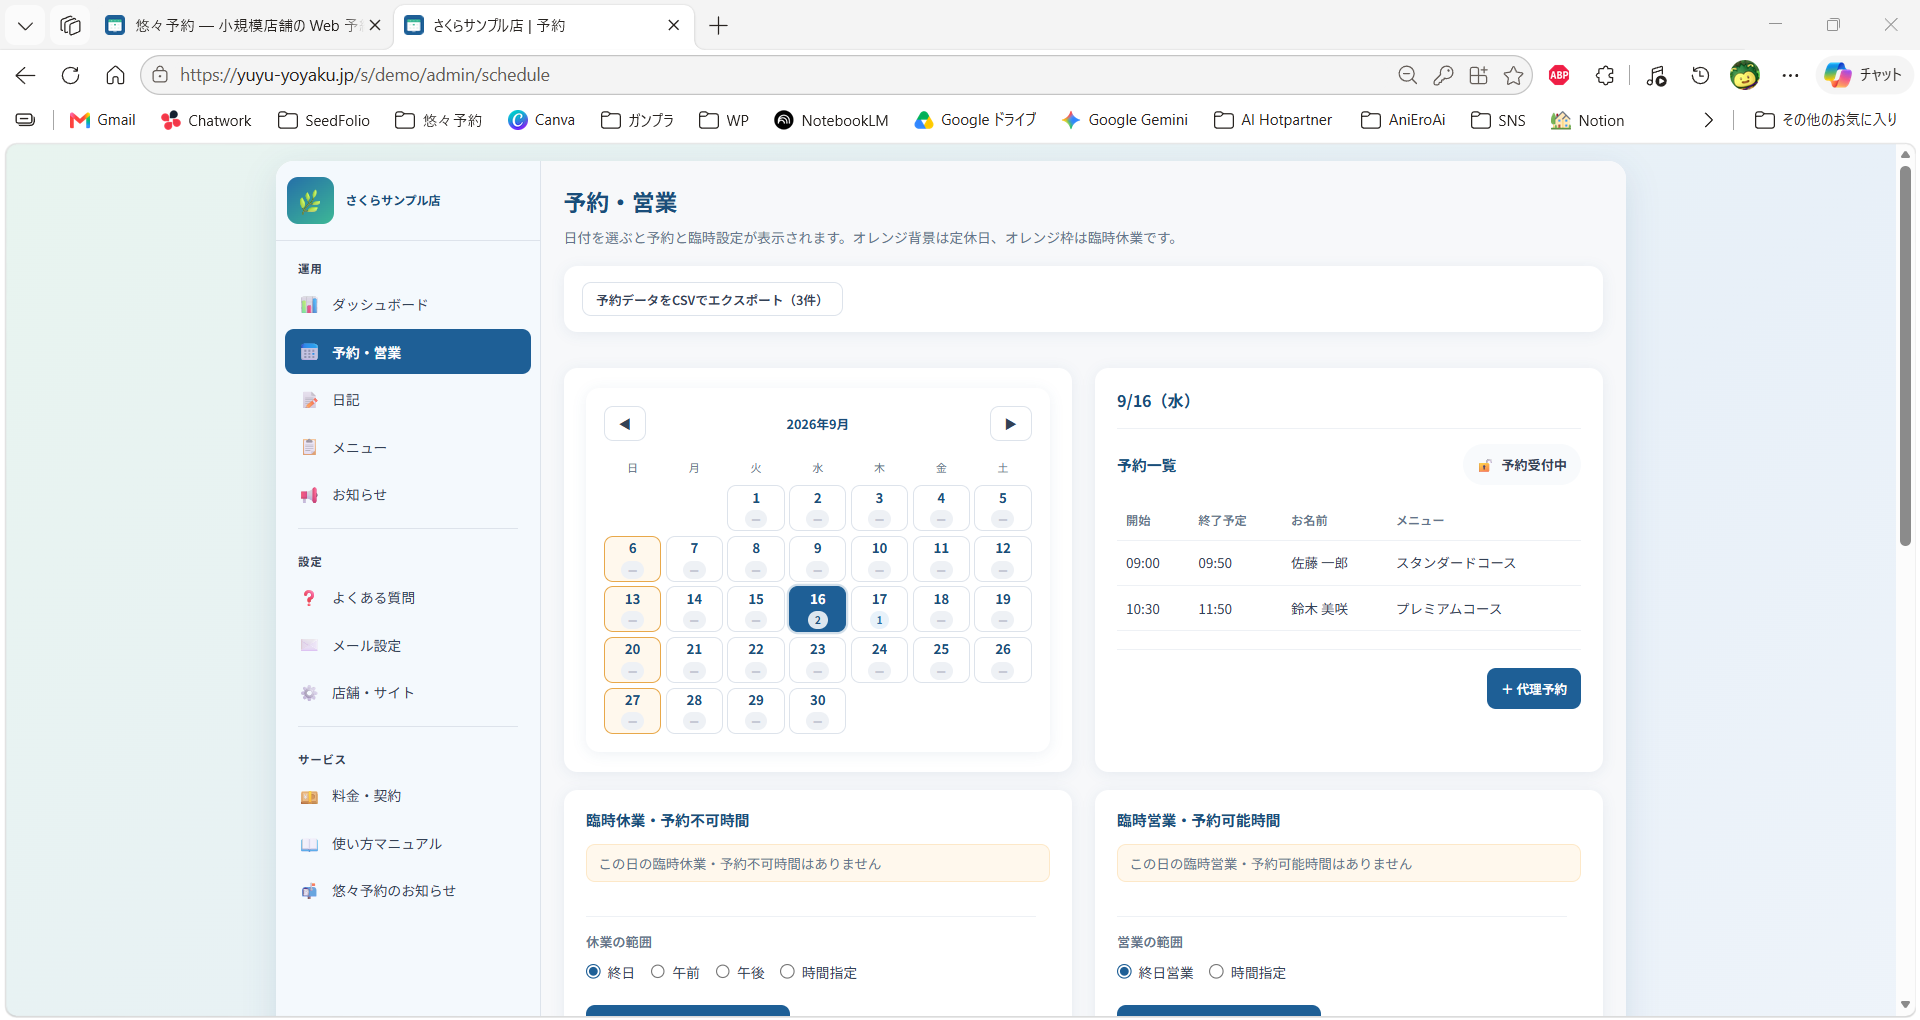Open the ABP adblock extension icon
The height and width of the screenshot is (1020, 1920).
click(1559, 75)
